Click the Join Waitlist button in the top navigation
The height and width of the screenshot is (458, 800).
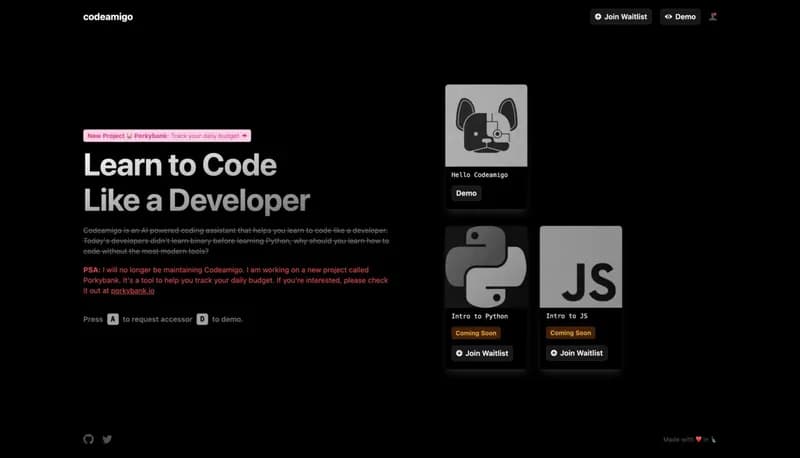tap(621, 17)
